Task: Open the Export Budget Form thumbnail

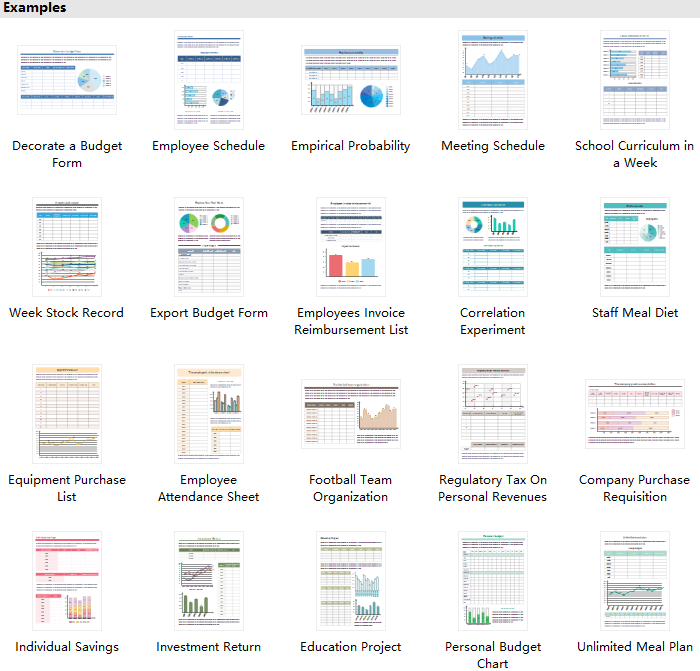Action: tap(209, 247)
